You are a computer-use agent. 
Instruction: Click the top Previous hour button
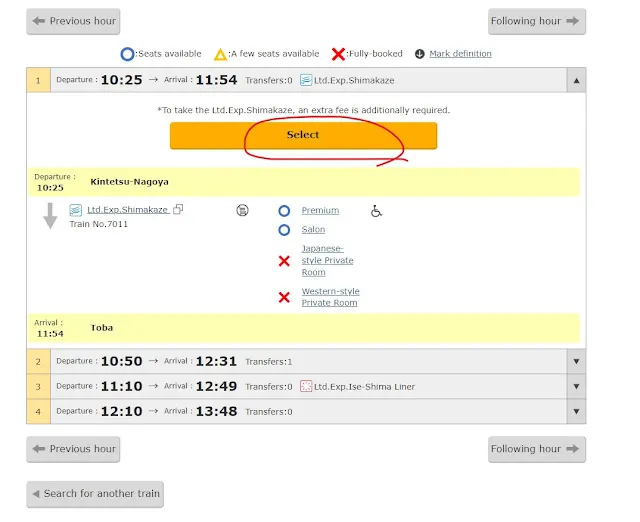(73, 21)
